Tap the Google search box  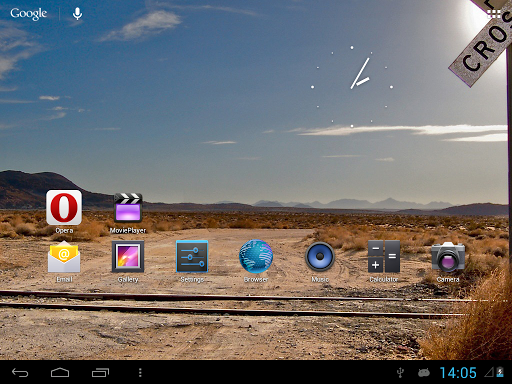(x=29, y=14)
